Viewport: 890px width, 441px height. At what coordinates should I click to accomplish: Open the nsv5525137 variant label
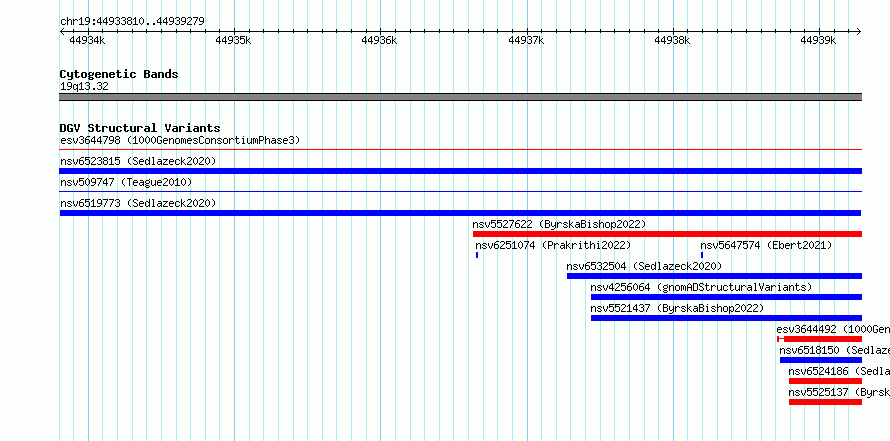(x=839, y=392)
